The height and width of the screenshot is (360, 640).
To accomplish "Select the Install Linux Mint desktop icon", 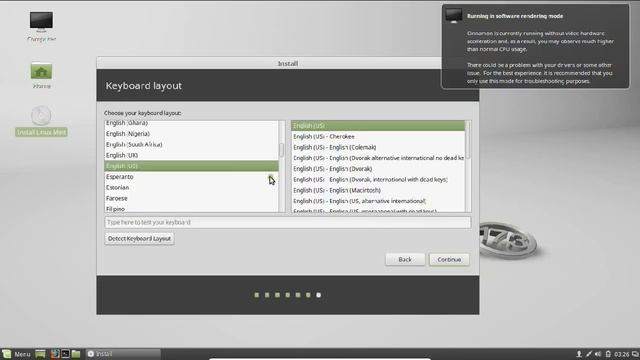I will pyautogui.click(x=41, y=121).
